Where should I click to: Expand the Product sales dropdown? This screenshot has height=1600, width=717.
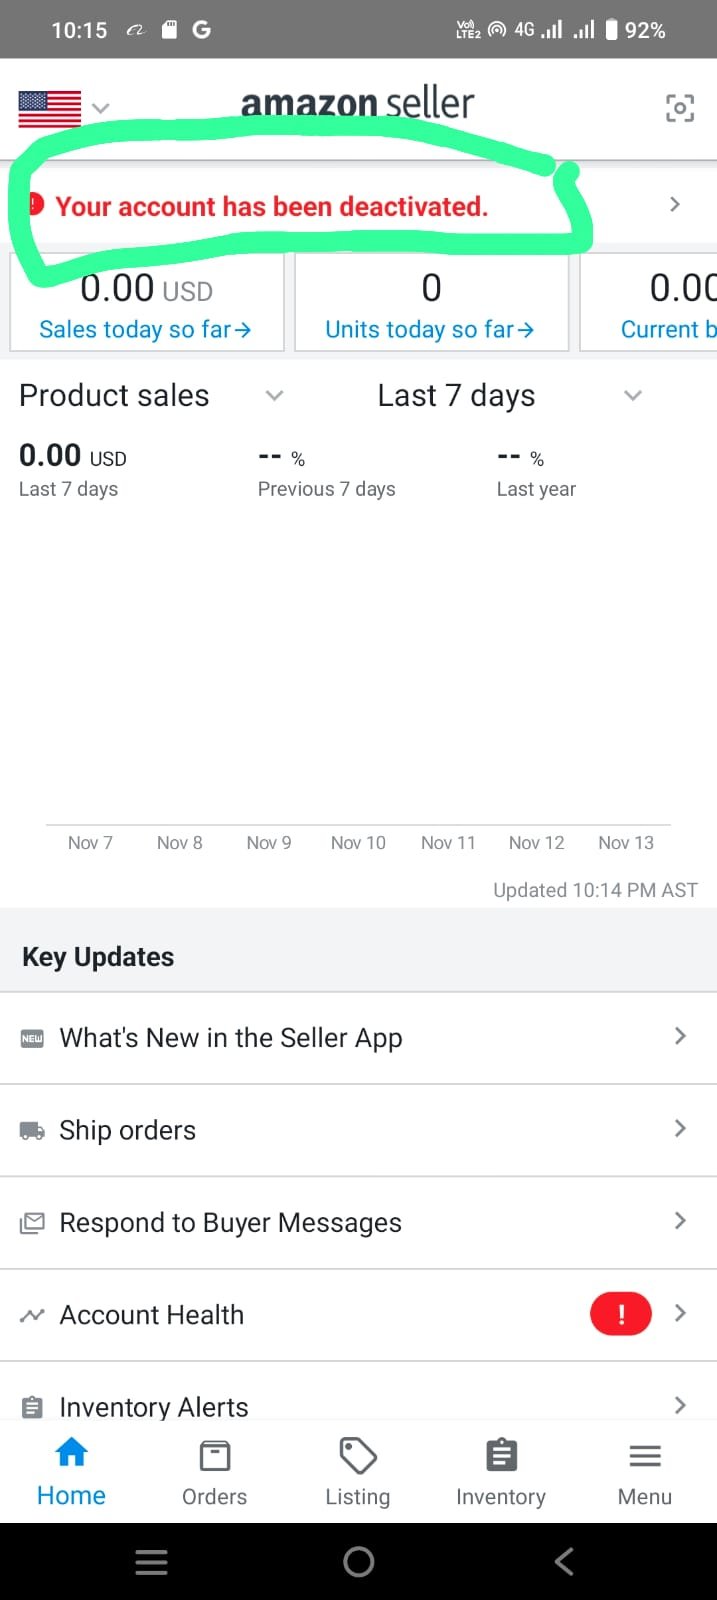pos(274,396)
